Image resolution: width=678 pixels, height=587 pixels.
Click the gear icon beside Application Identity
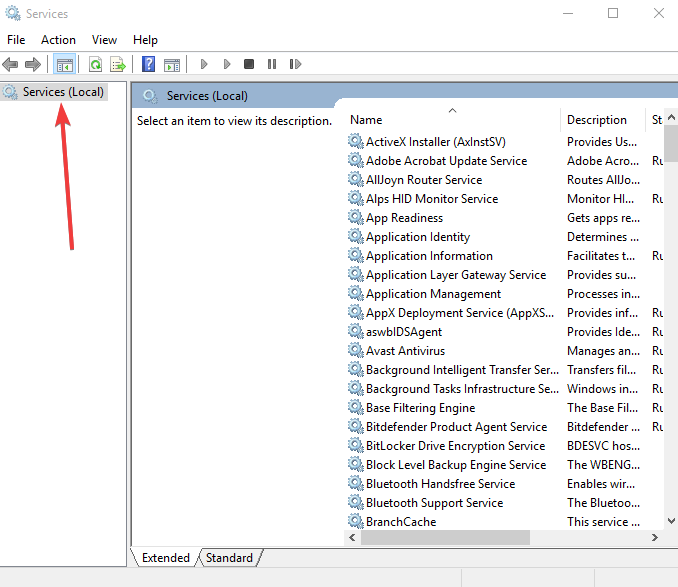tap(356, 236)
